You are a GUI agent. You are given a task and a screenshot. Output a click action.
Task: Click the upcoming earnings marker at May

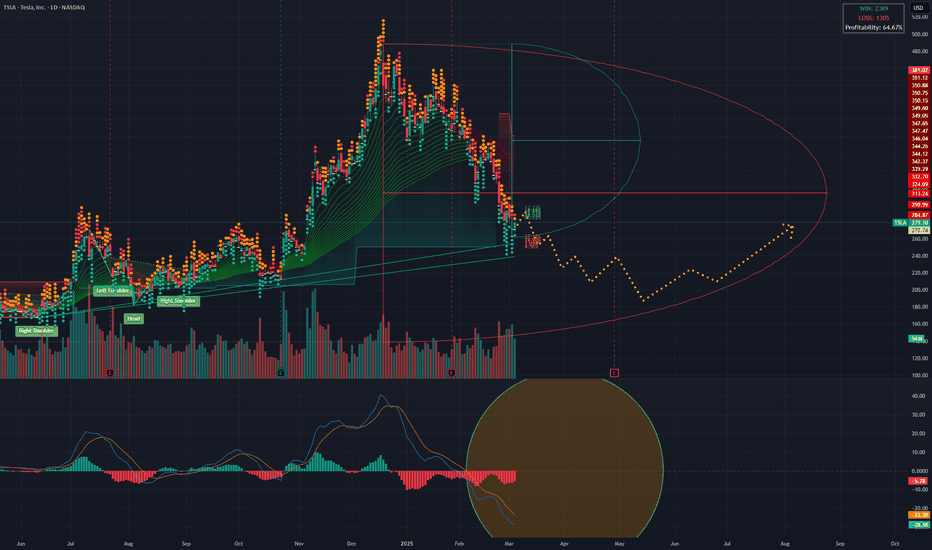point(614,373)
